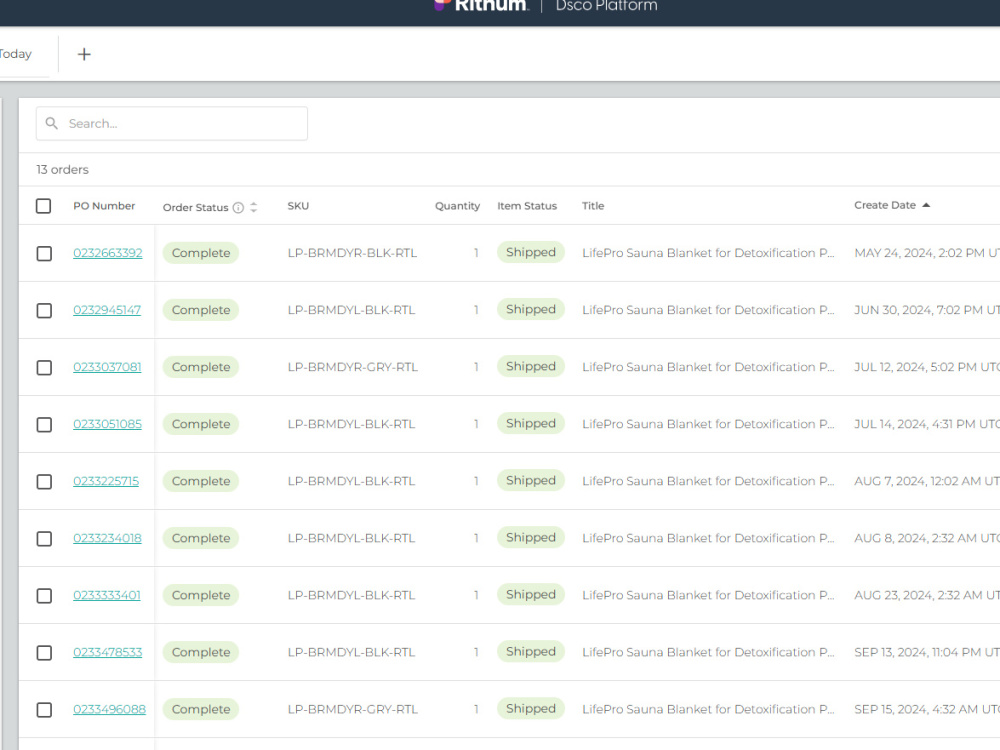Click the date MAY 24, 2024, 2:02 PM
Screen dimensions: 1000x750
(x=927, y=253)
